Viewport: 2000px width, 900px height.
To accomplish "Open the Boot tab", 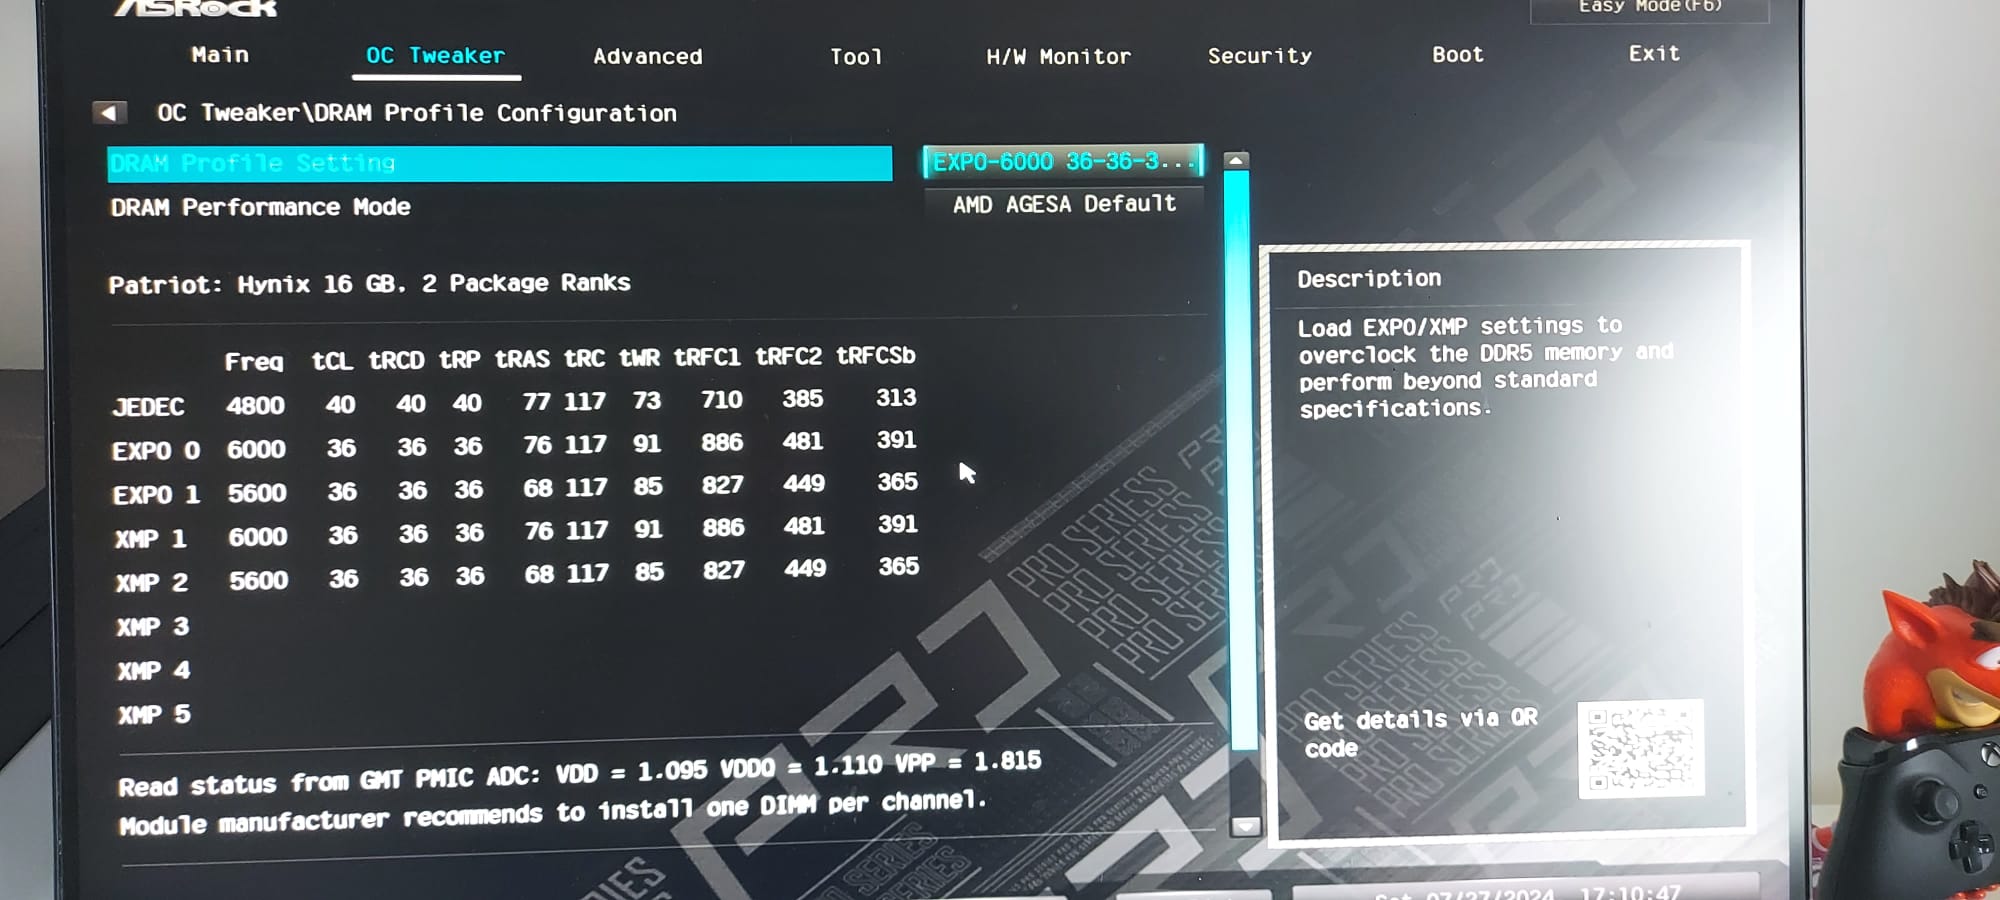I will click(x=1458, y=55).
